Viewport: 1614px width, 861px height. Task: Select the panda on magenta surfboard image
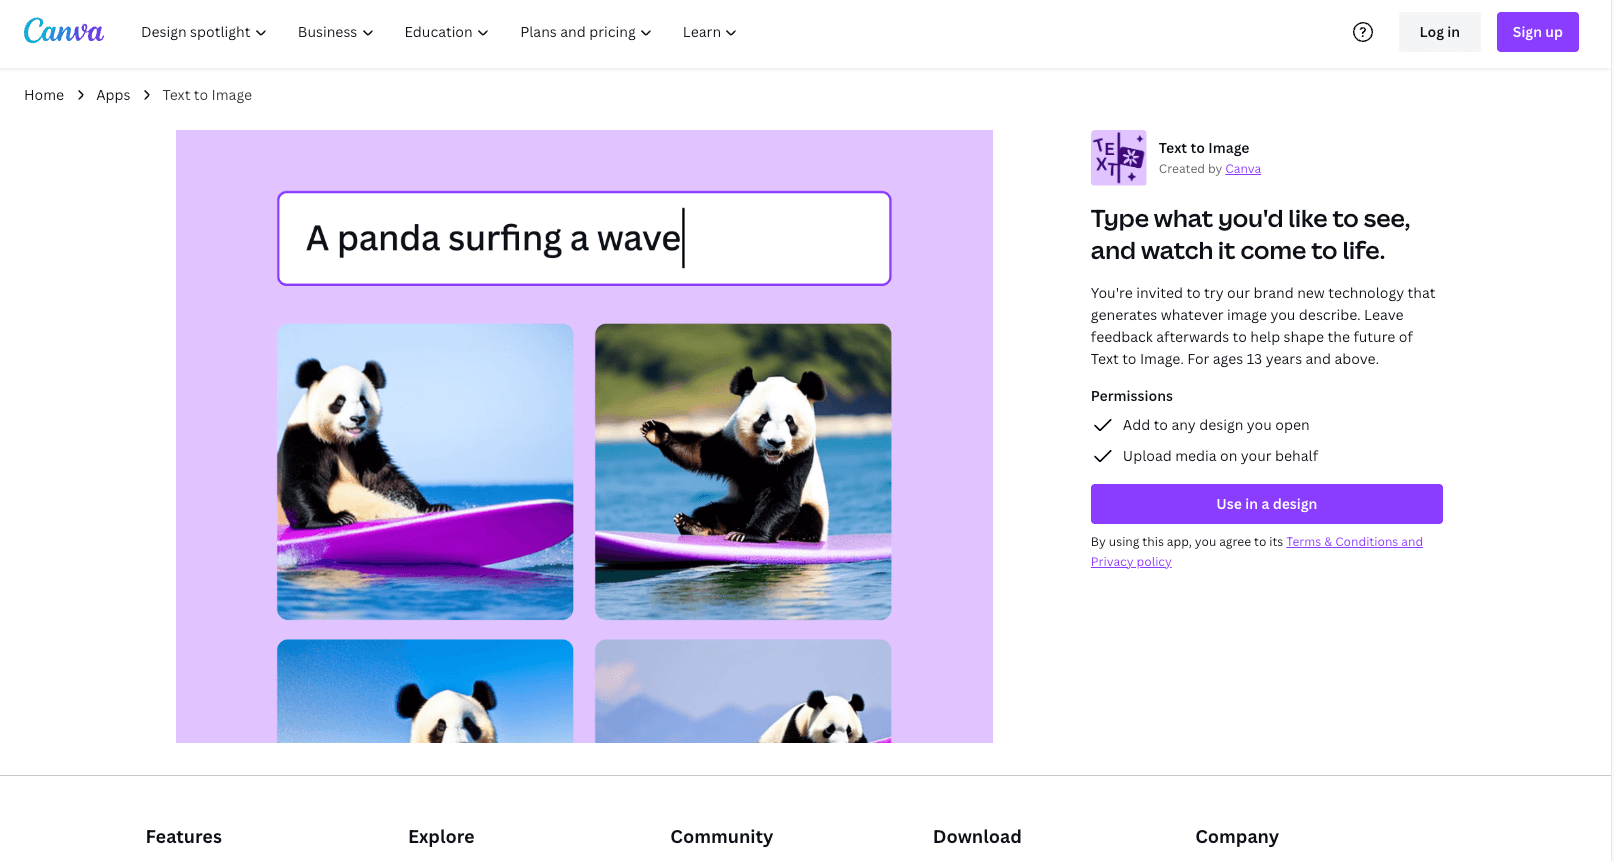point(425,471)
